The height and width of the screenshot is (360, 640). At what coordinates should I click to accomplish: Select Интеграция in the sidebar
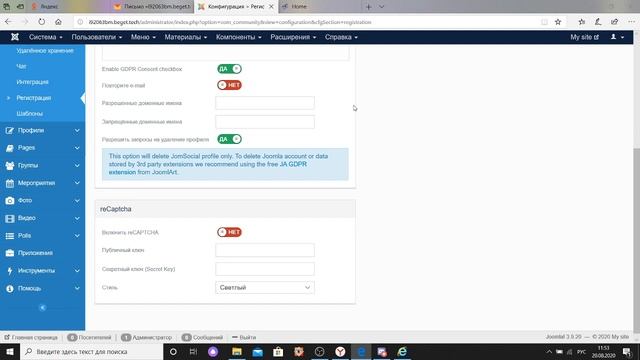coord(32,82)
